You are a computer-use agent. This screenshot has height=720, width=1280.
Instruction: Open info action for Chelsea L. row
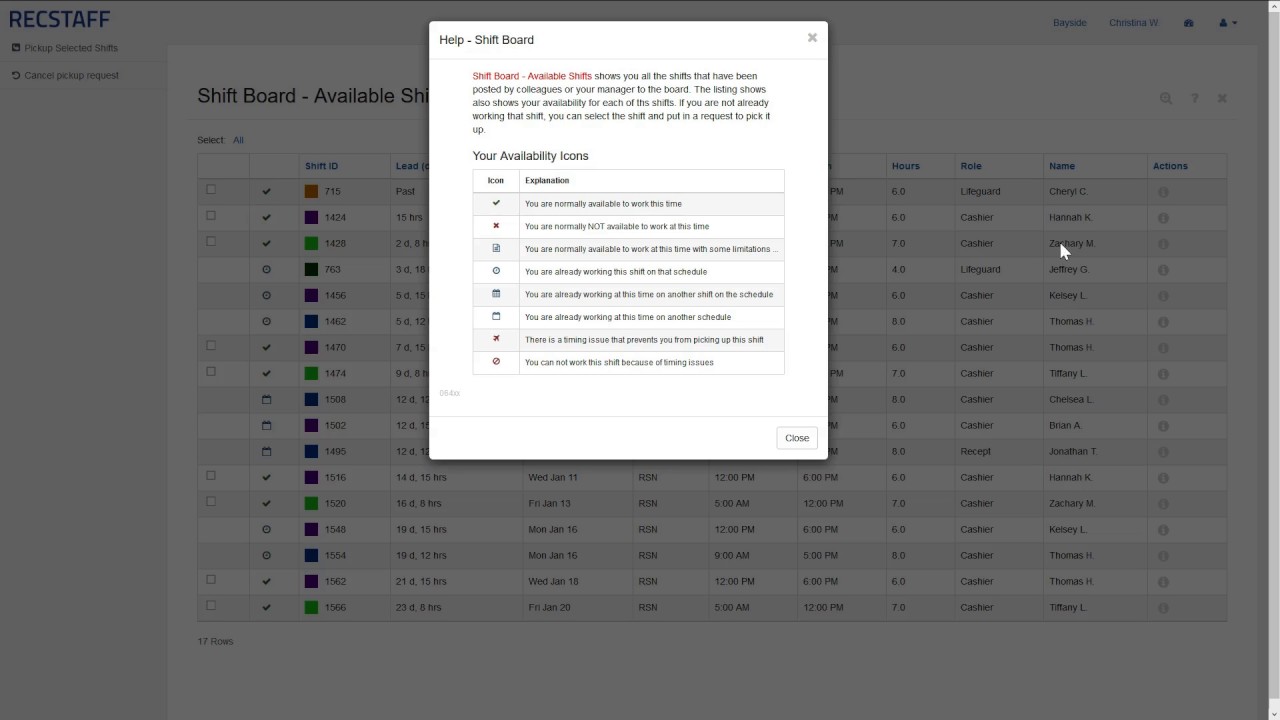point(1163,400)
